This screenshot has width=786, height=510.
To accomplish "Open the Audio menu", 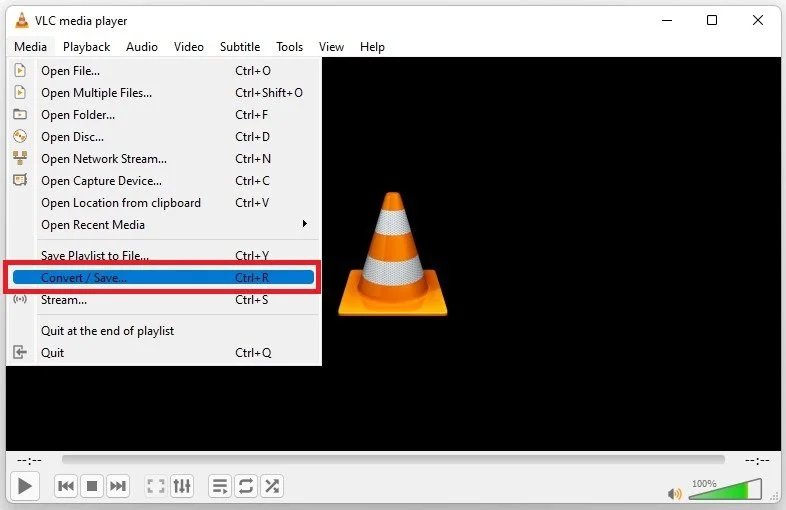I will coord(142,47).
